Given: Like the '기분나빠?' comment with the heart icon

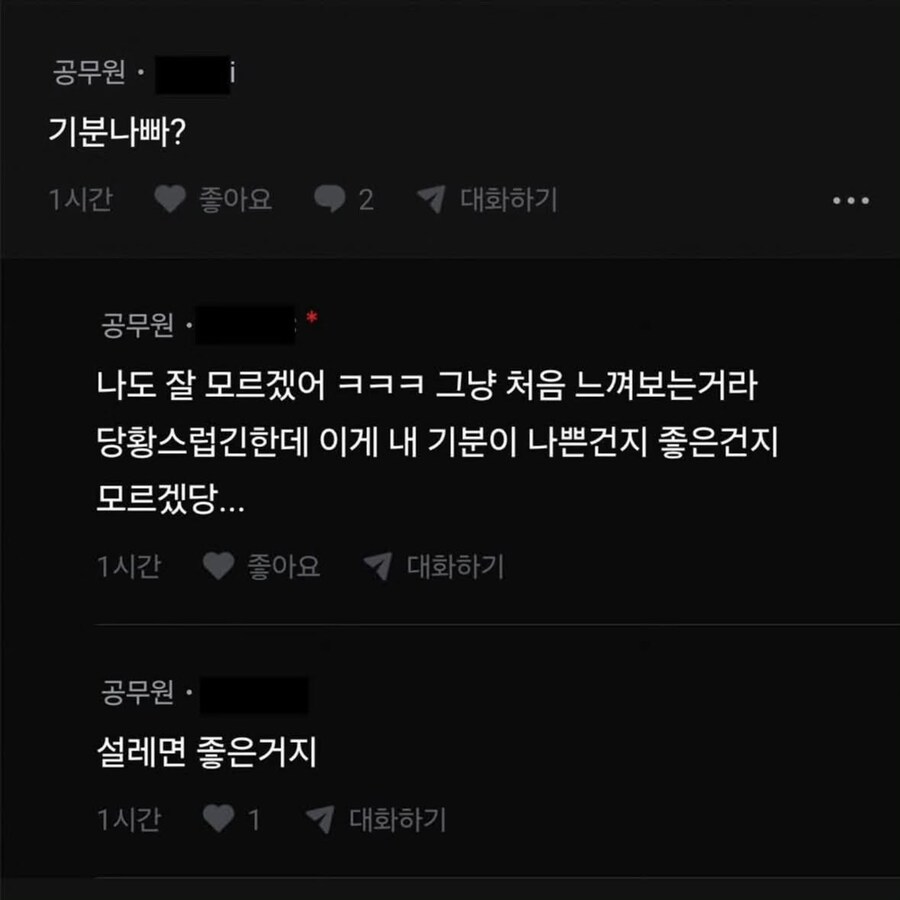Looking at the screenshot, I should pyautogui.click(x=170, y=199).
